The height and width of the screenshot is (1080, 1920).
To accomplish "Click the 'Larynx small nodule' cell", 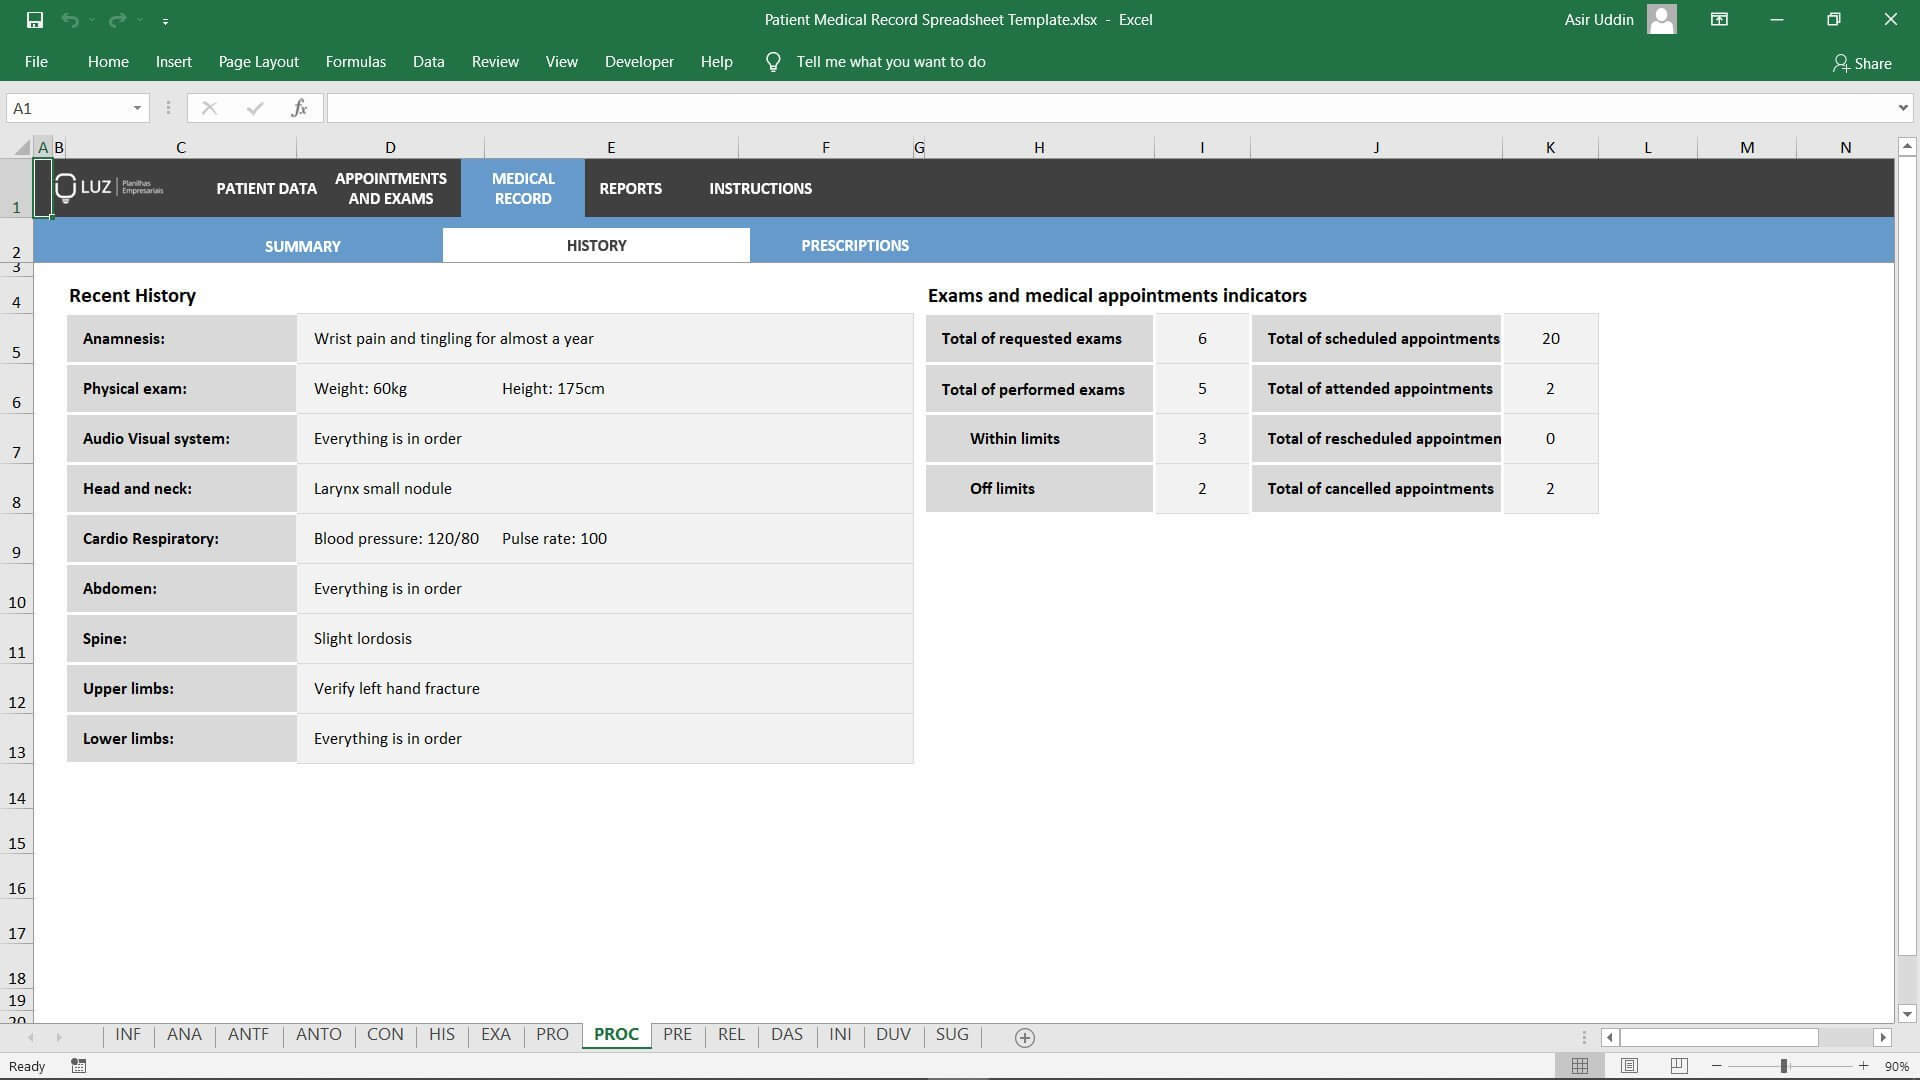I will pos(605,488).
